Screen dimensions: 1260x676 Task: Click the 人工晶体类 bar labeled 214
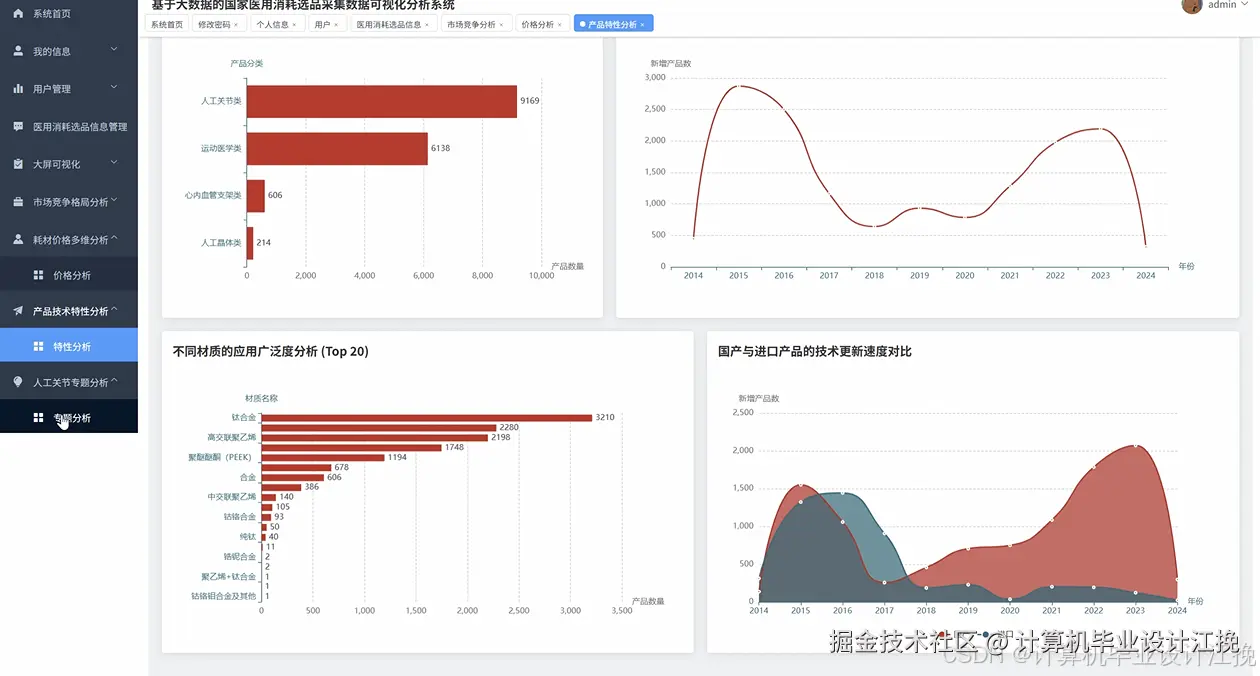[x=250, y=243]
